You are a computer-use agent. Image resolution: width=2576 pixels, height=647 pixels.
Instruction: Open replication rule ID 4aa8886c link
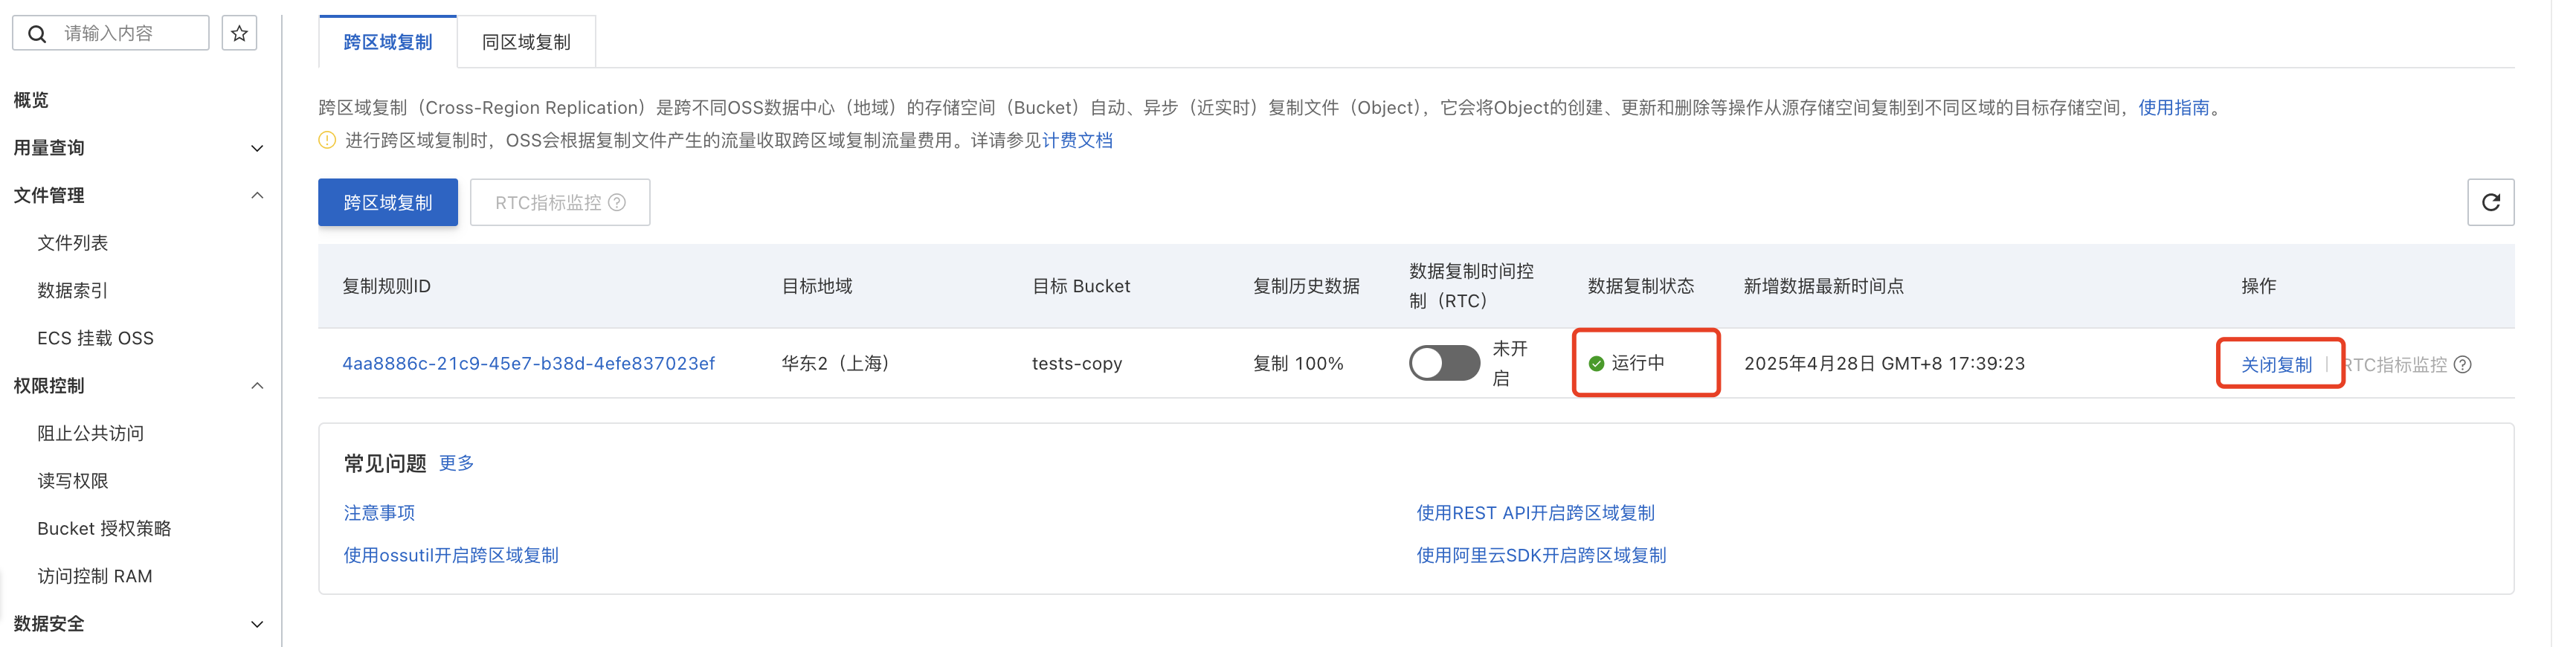coord(528,363)
